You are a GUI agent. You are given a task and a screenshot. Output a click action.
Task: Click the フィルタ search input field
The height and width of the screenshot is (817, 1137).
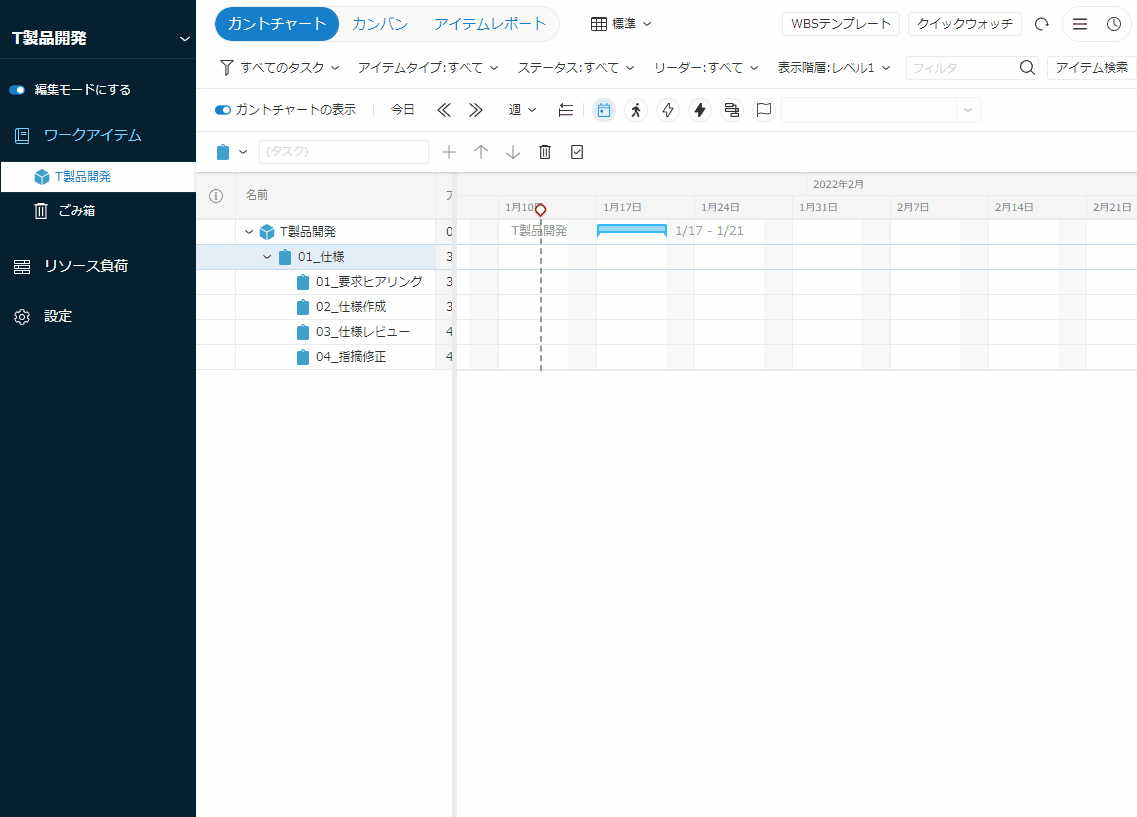962,68
